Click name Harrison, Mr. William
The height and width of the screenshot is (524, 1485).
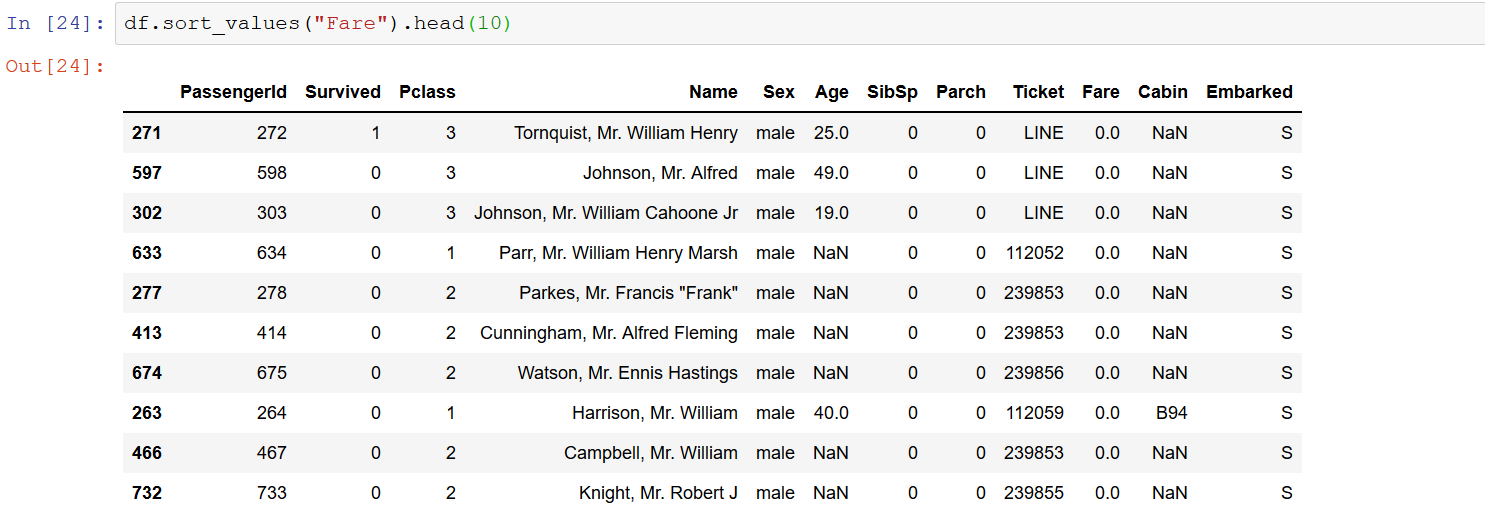tap(655, 413)
